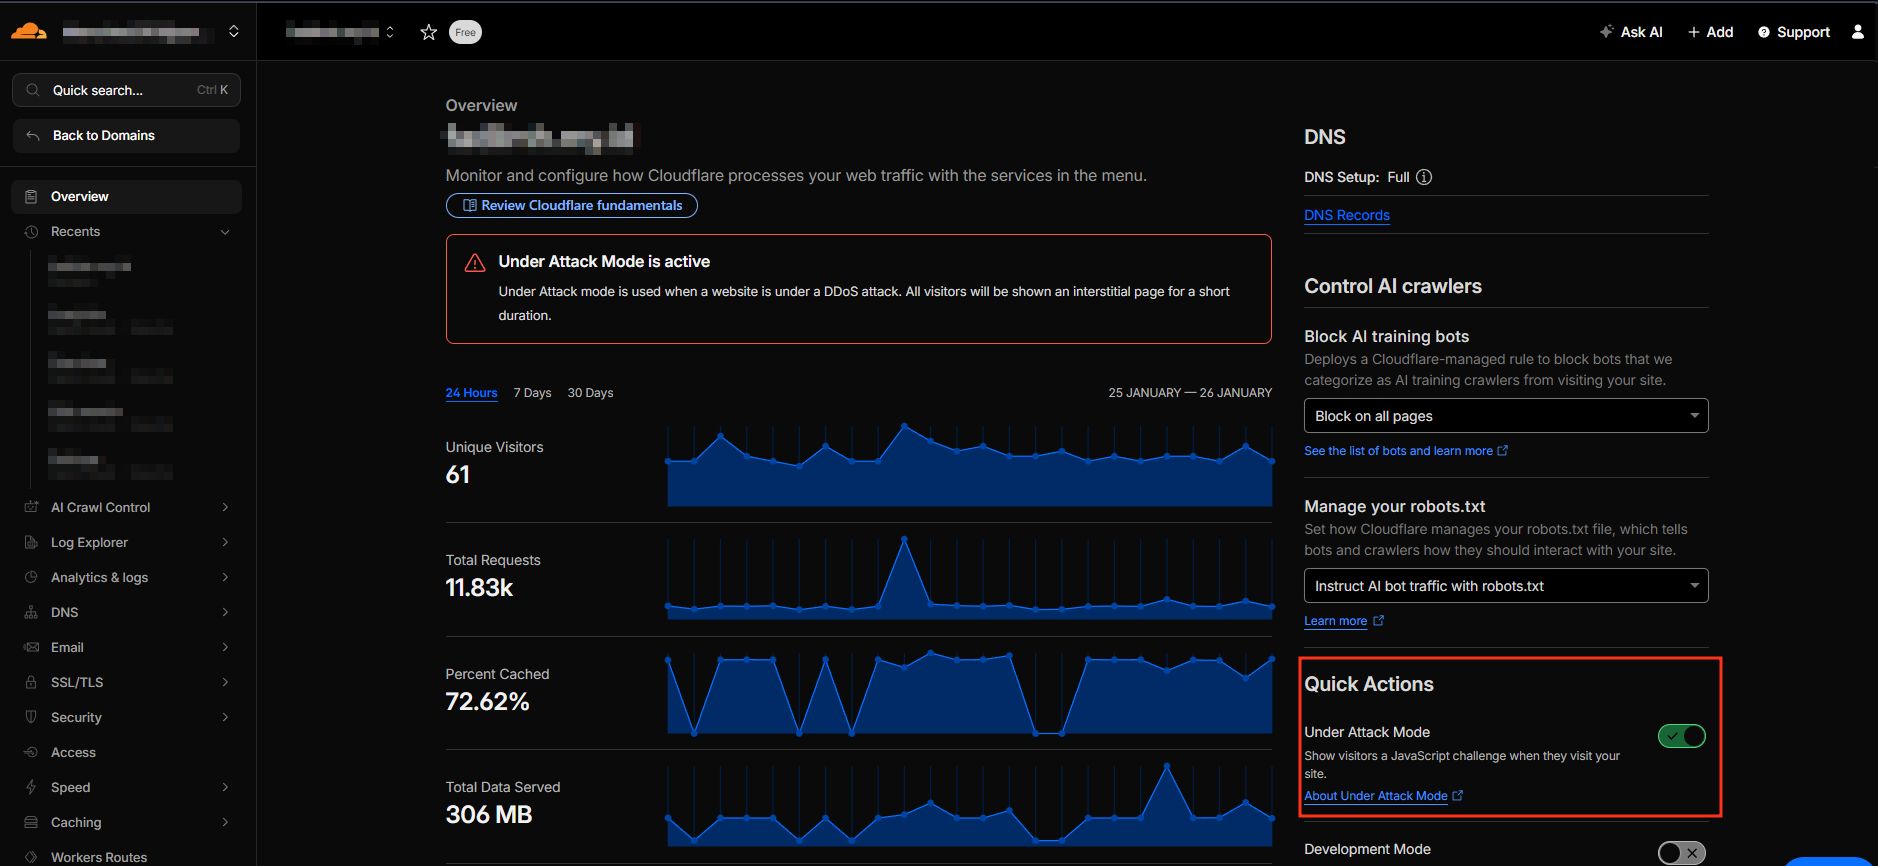Viewport: 1878px width, 866px height.
Task: Expand Log Explorer chevron
Action: (225, 542)
